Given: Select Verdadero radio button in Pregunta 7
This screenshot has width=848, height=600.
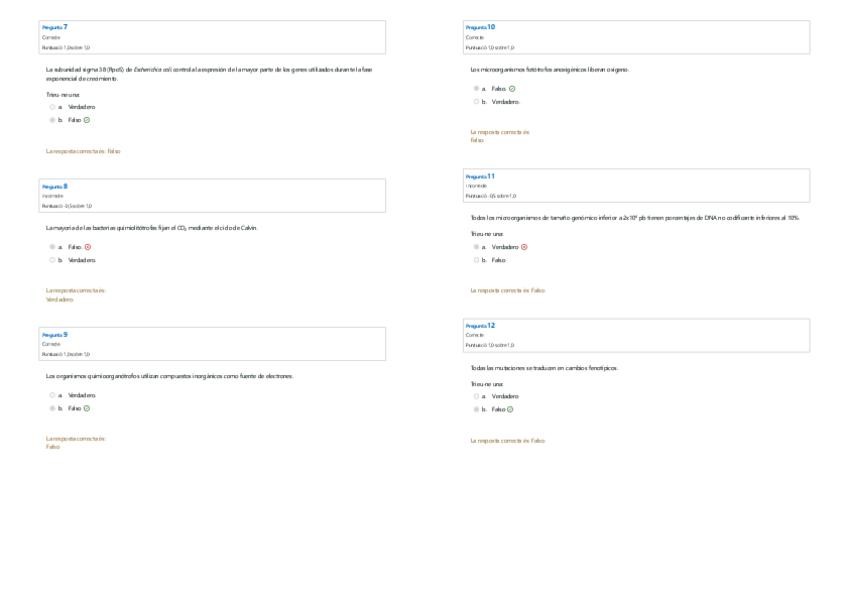Looking at the screenshot, I should [52, 106].
